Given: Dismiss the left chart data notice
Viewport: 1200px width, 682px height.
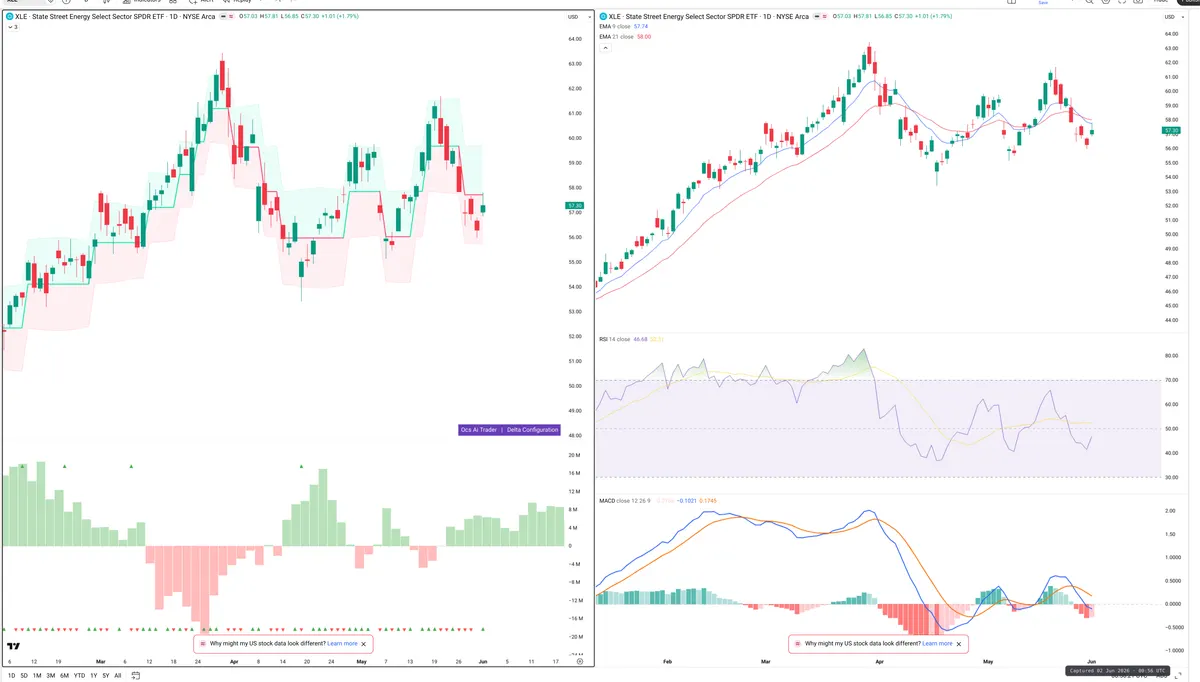Looking at the screenshot, I should pyautogui.click(x=365, y=644).
